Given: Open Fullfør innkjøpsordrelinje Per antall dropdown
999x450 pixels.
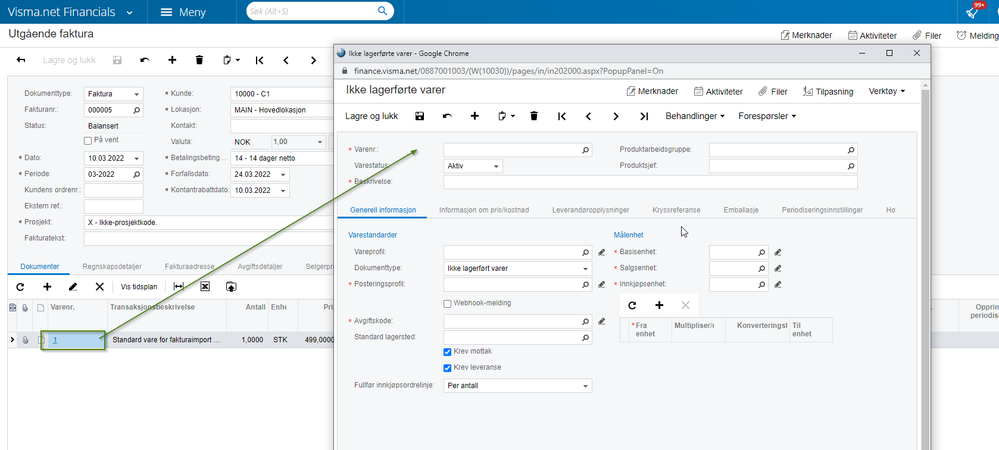Looking at the screenshot, I should click(517, 386).
